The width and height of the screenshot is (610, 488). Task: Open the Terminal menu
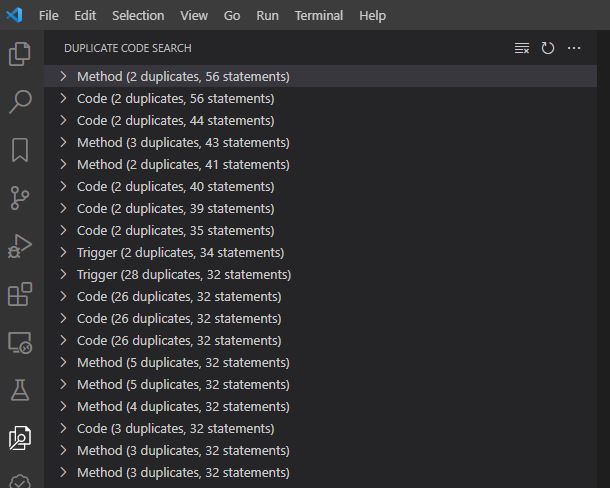click(319, 16)
